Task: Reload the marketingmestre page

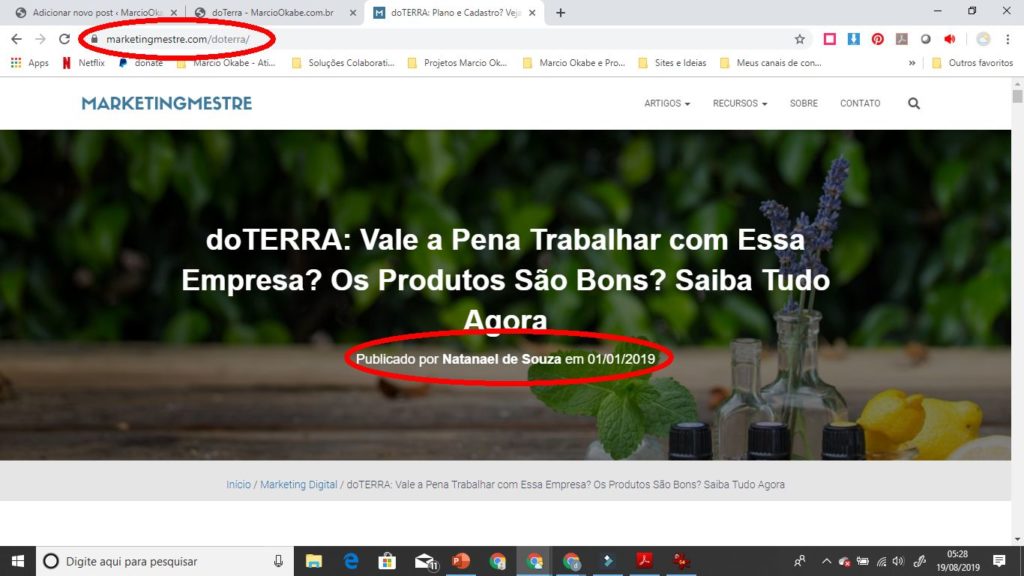Action: click(64, 39)
